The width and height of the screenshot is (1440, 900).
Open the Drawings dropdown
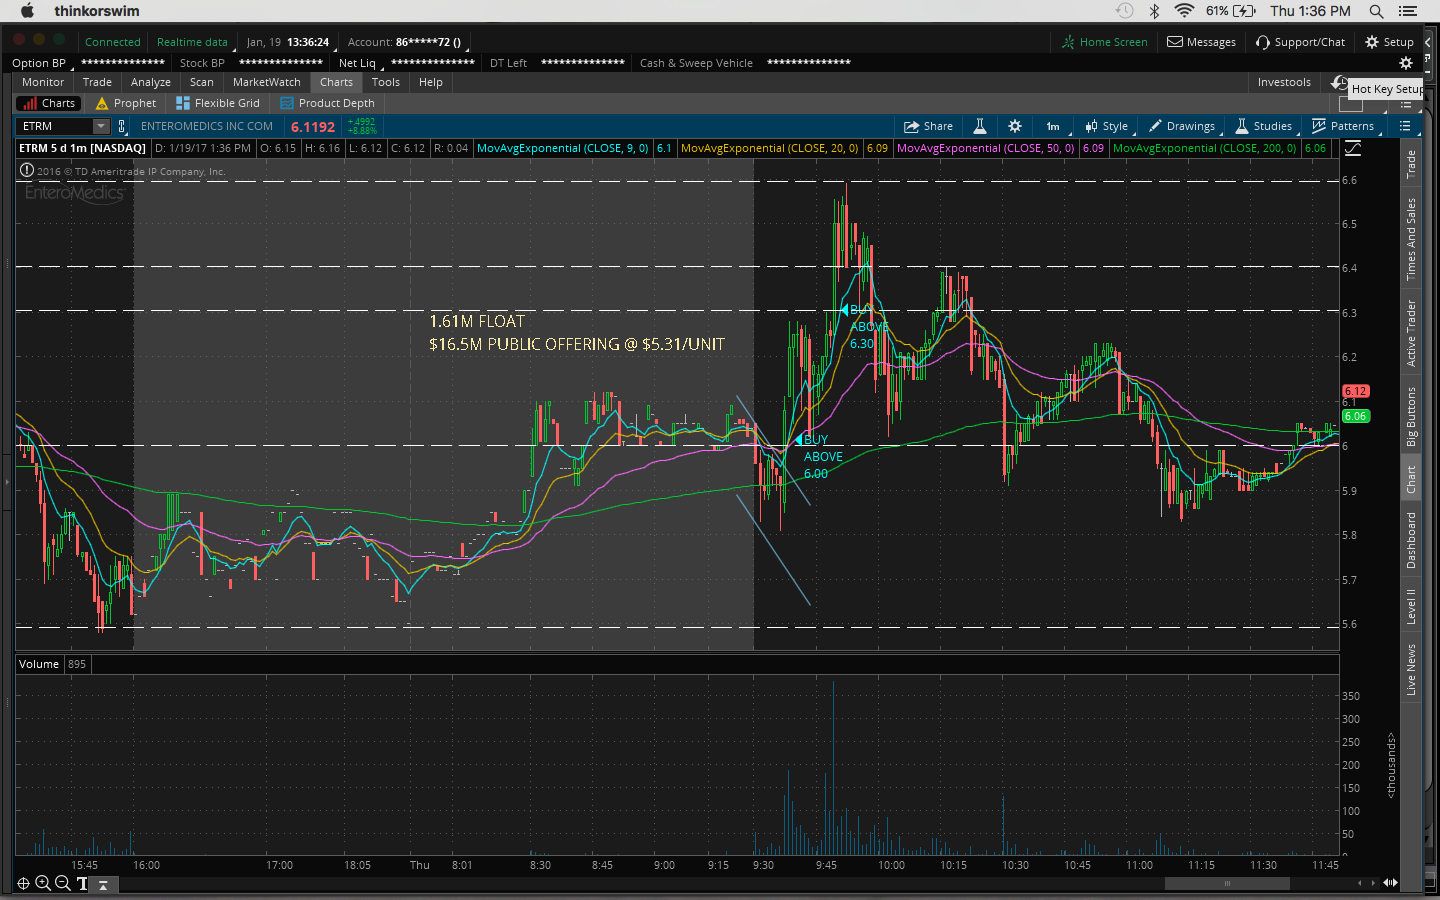click(x=1182, y=126)
